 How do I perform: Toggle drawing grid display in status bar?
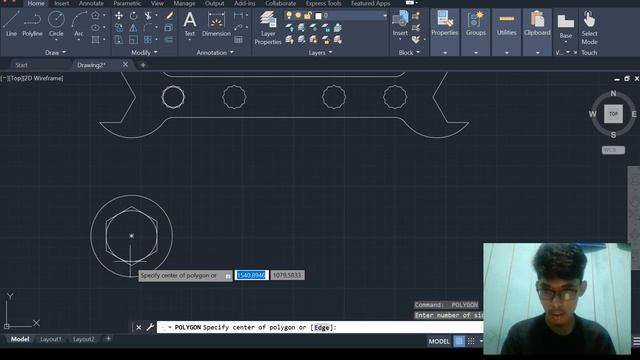[x=459, y=341]
